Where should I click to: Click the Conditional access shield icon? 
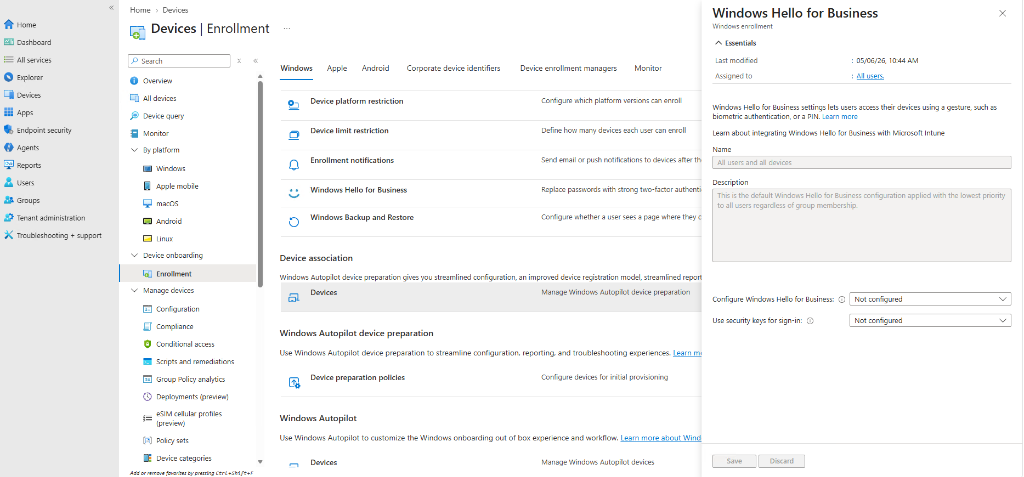click(147, 344)
